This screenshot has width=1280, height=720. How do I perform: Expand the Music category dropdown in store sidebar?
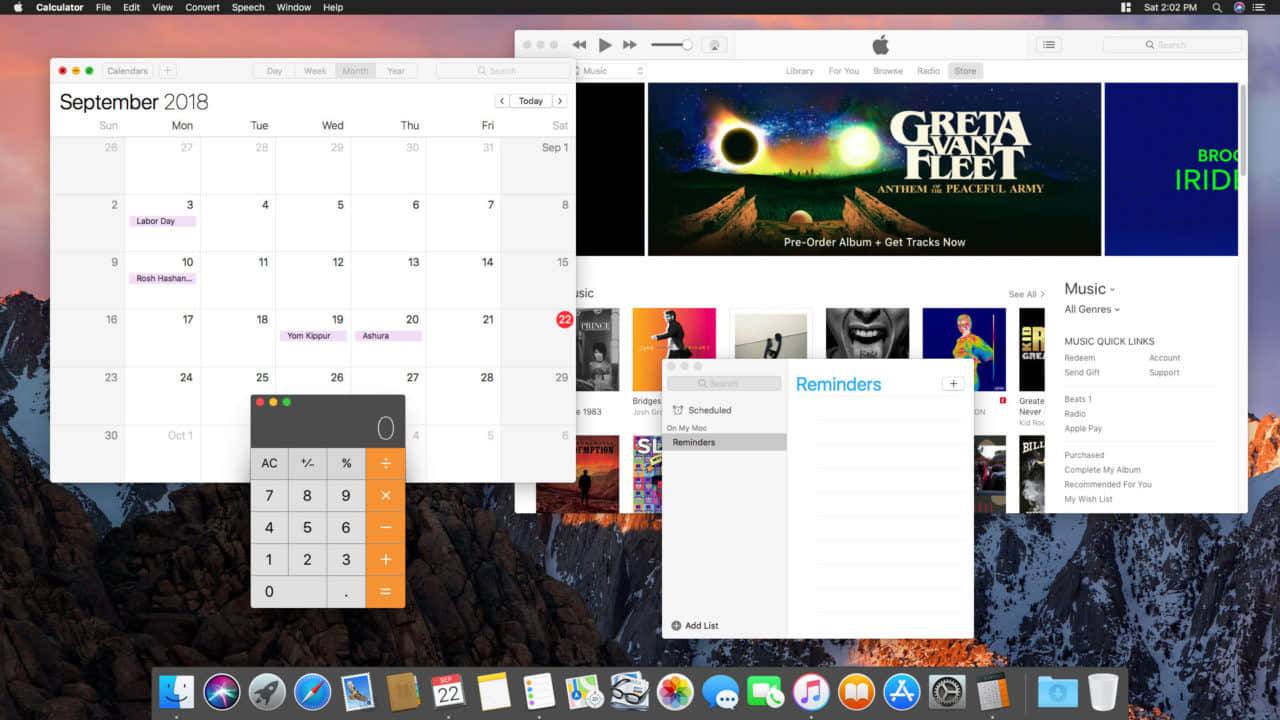[x=1089, y=289]
